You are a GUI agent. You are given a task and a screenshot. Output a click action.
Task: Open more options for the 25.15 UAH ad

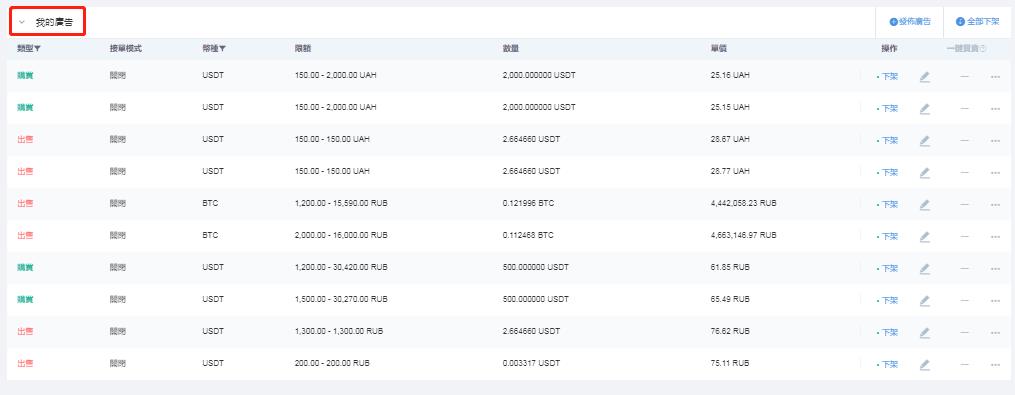(x=995, y=109)
